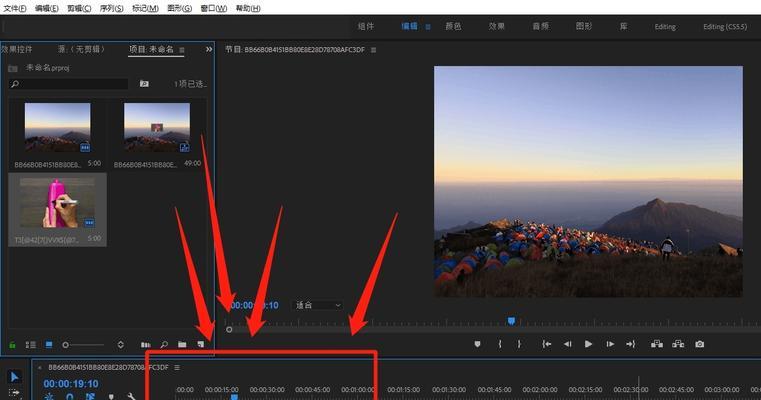Play the program monitor video

[x=588, y=344]
